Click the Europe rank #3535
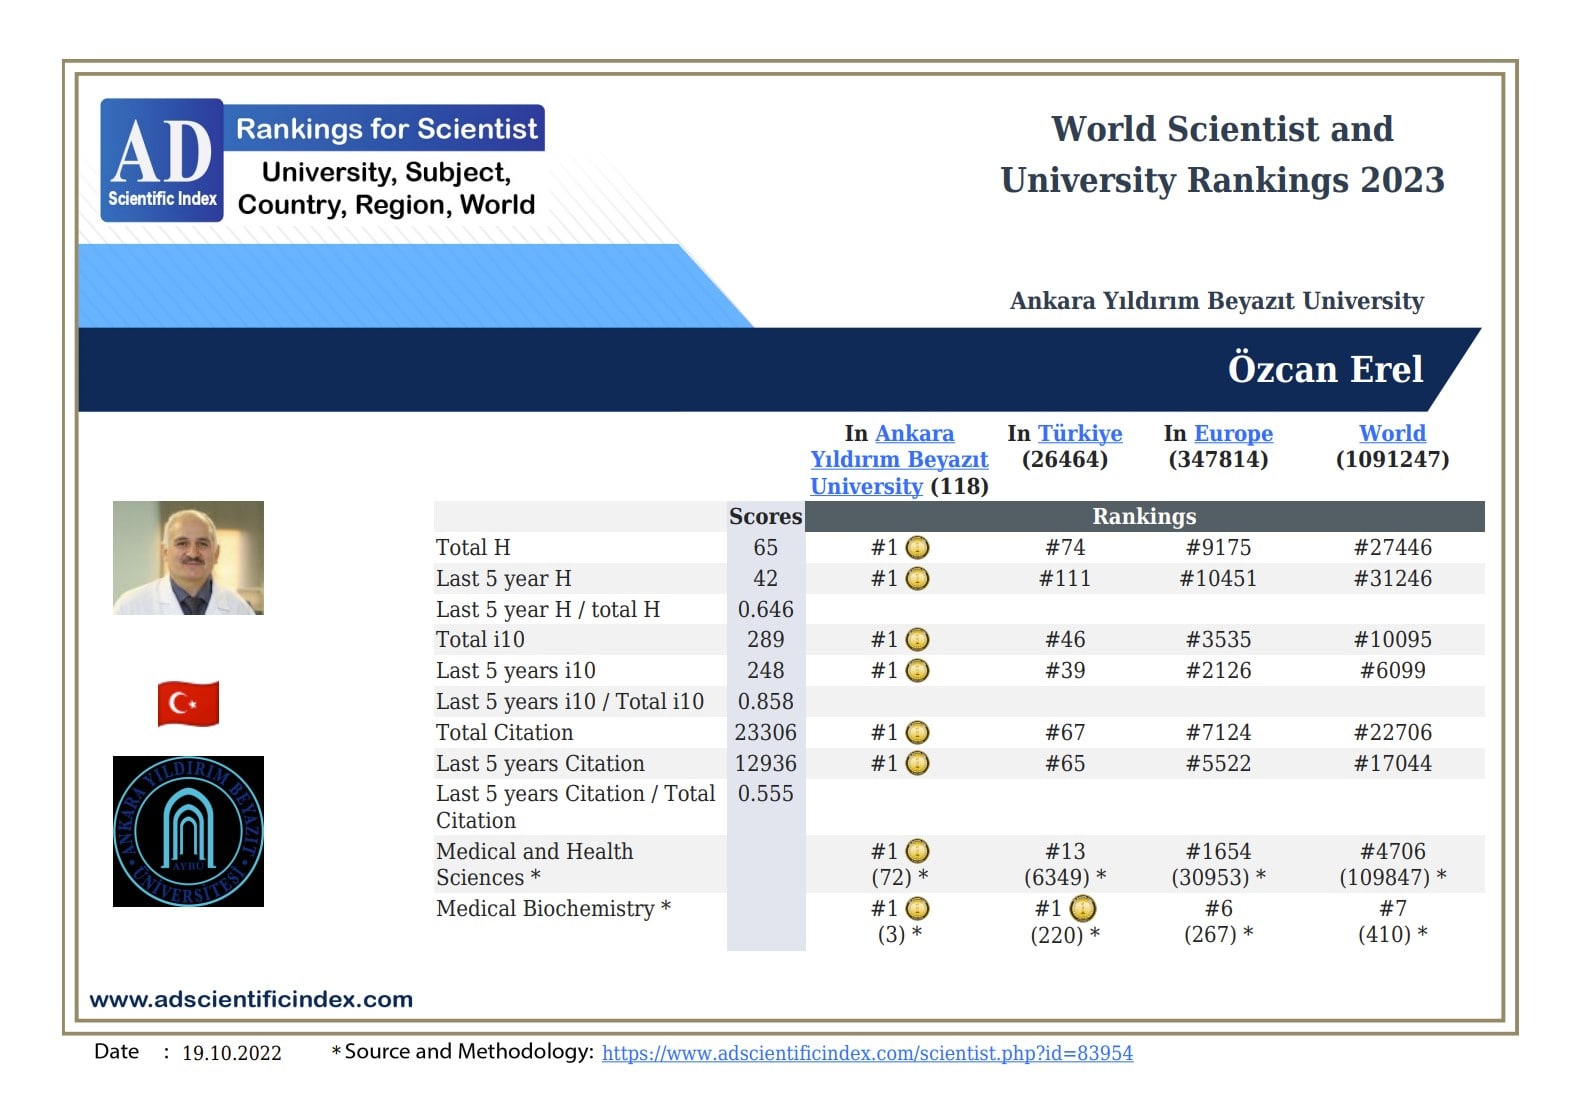Screen dimensions: 1572x1109 tap(1218, 640)
